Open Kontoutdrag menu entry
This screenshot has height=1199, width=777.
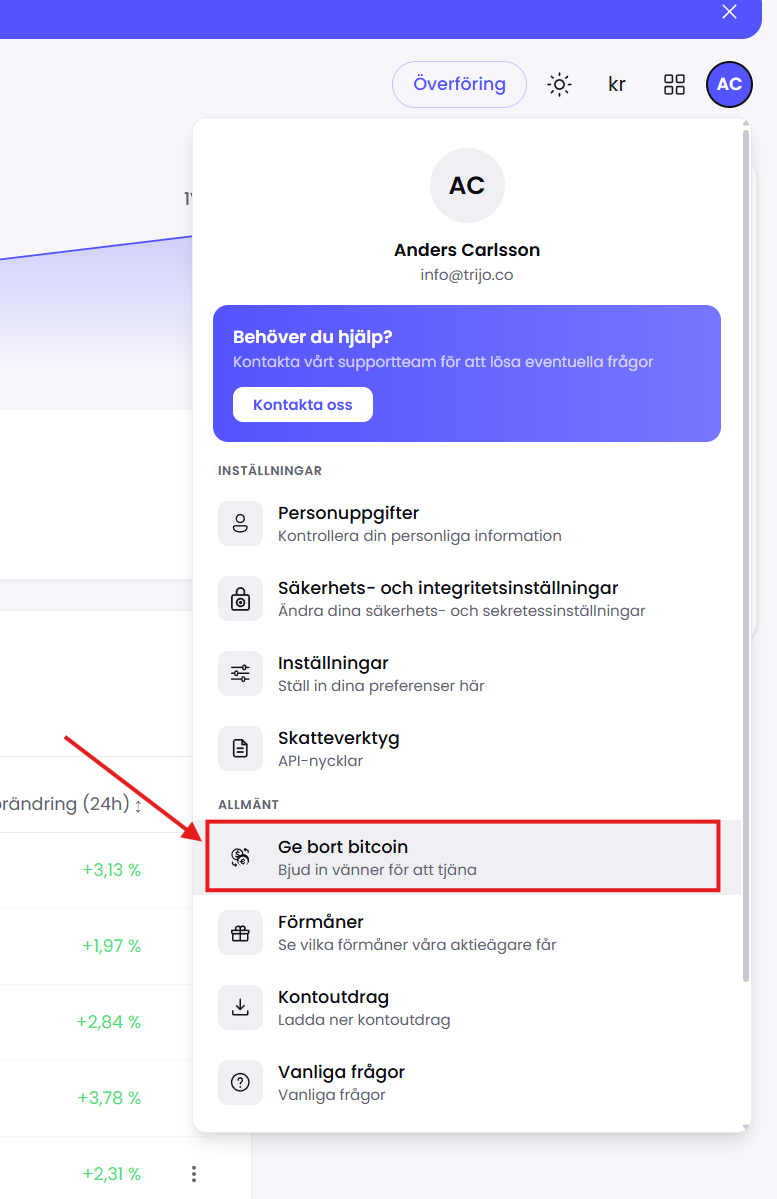467,1008
